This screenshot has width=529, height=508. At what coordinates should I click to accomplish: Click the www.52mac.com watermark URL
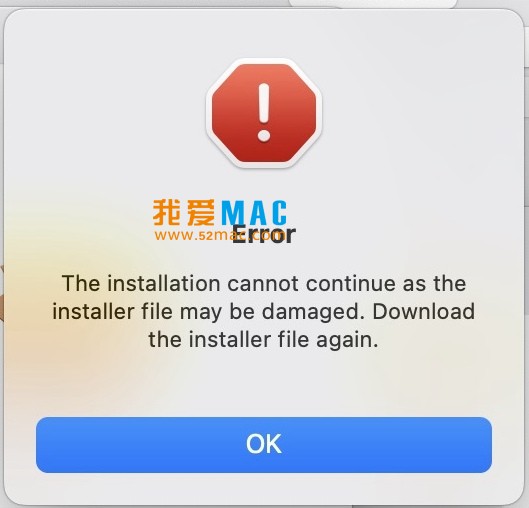pos(221,235)
